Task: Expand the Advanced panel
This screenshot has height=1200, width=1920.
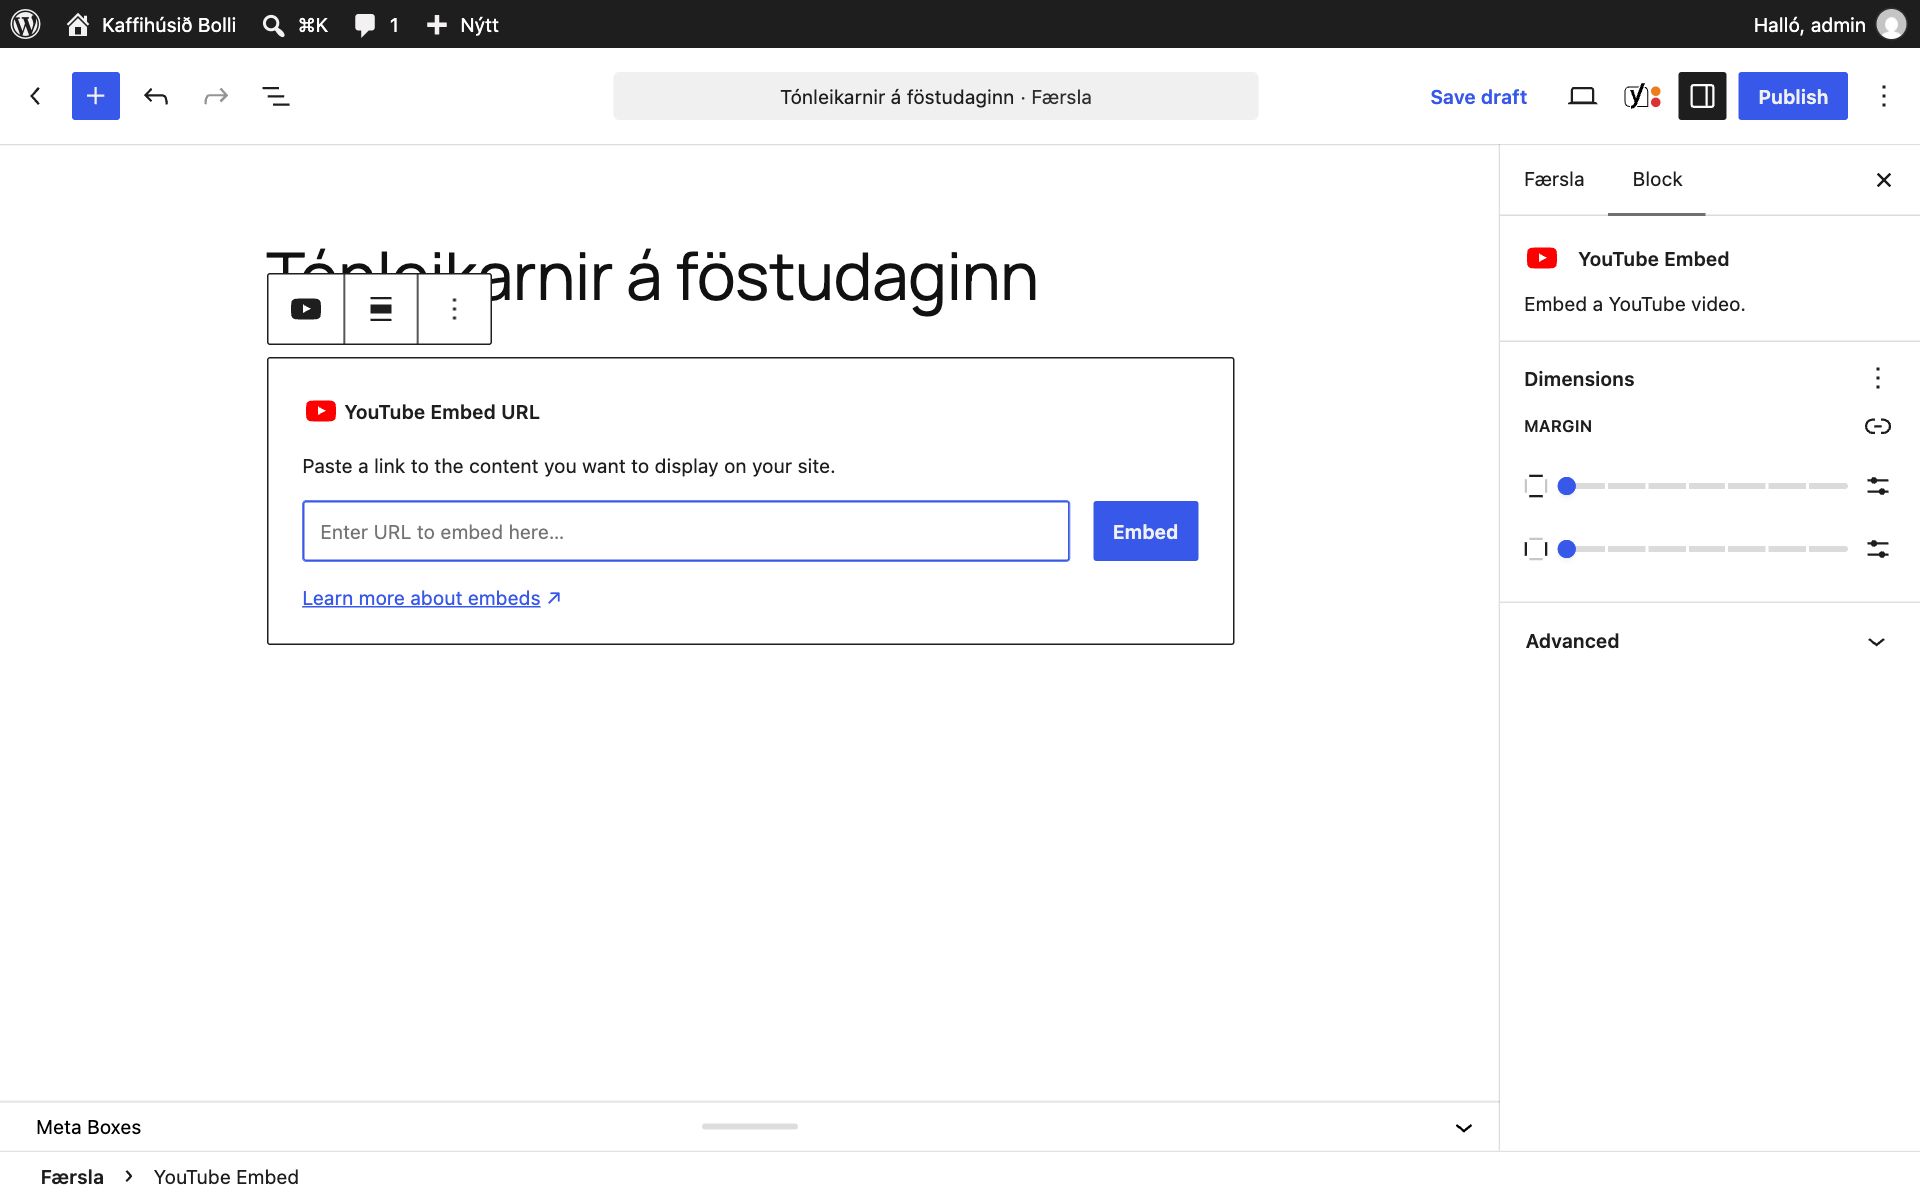Action: click(x=1710, y=641)
